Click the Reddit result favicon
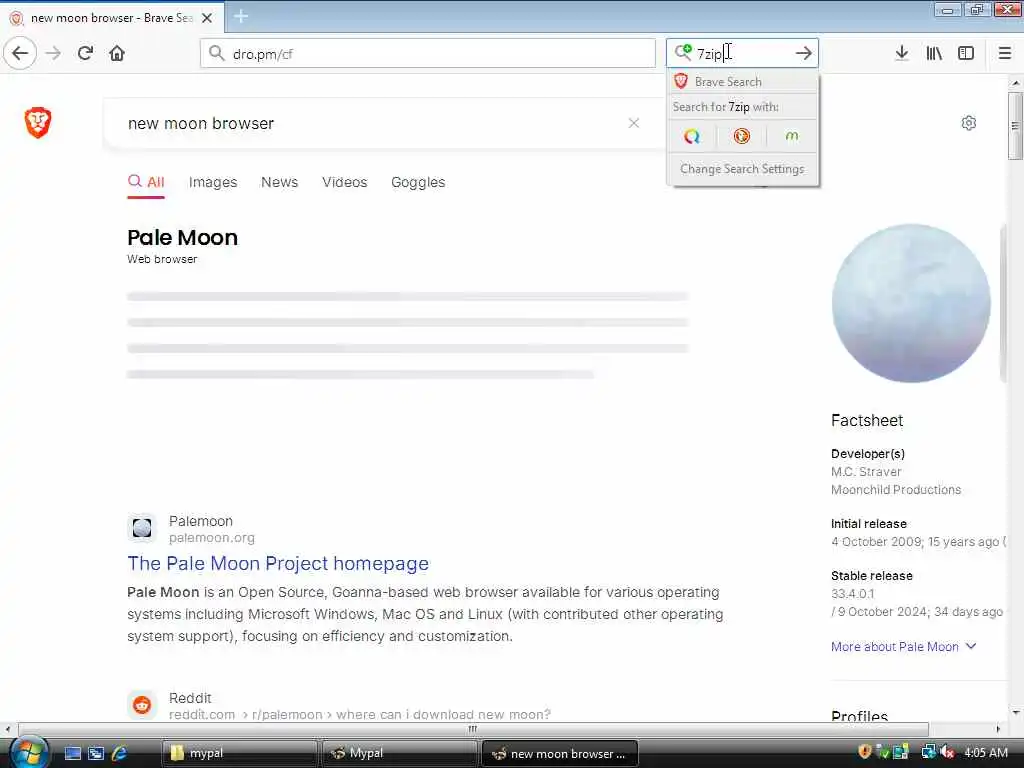 pyautogui.click(x=142, y=705)
